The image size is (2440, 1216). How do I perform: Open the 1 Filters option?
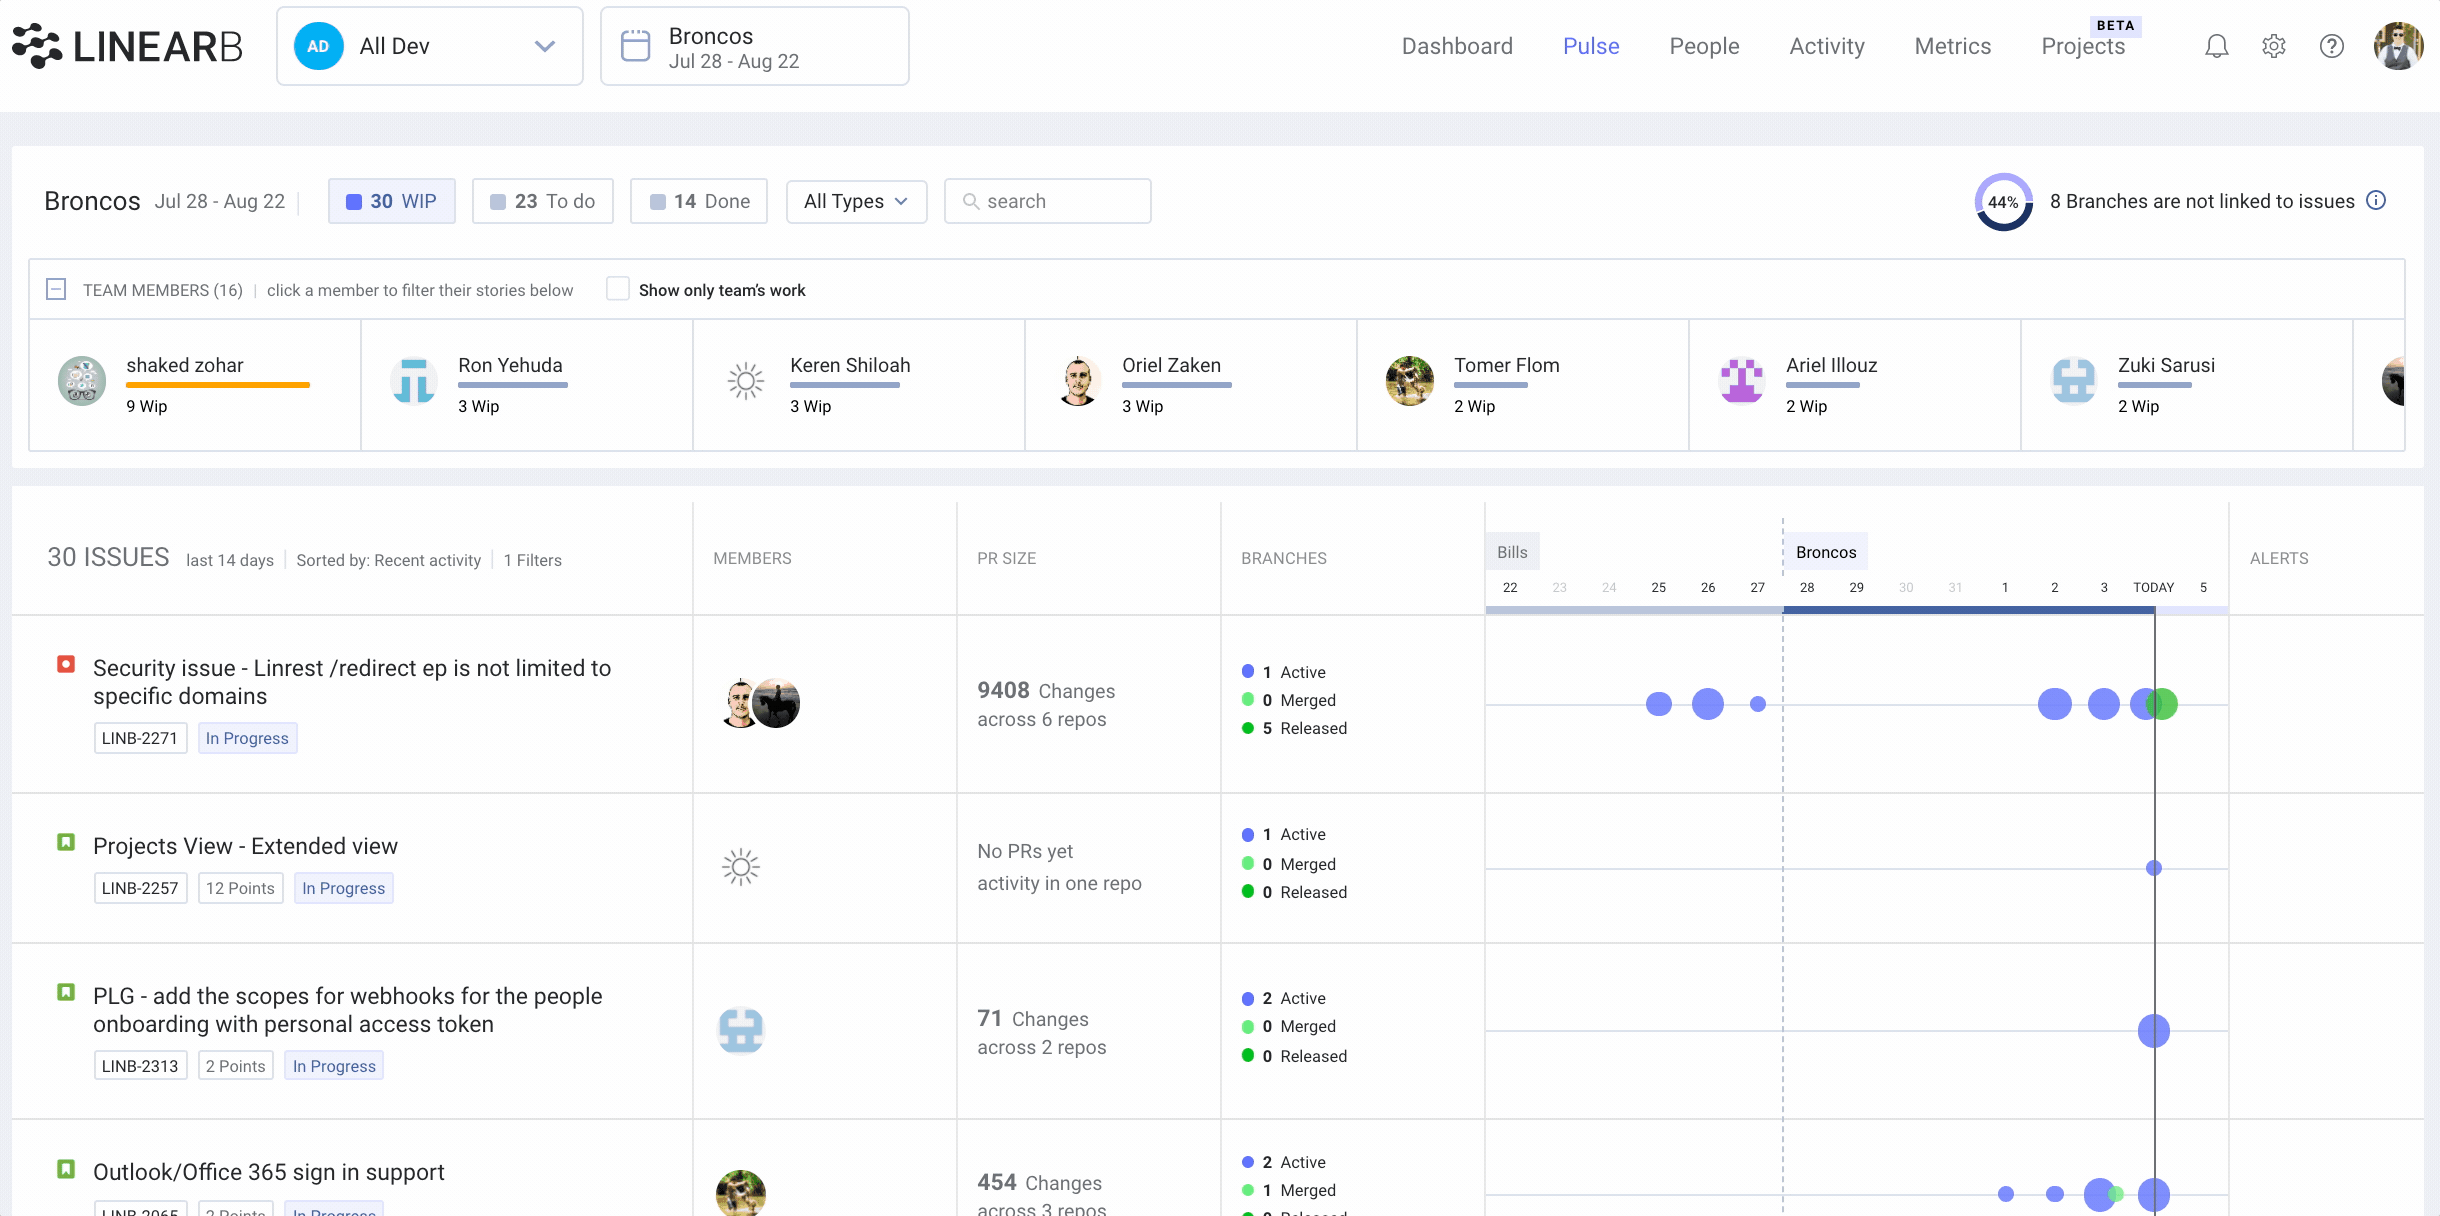click(533, 560)
